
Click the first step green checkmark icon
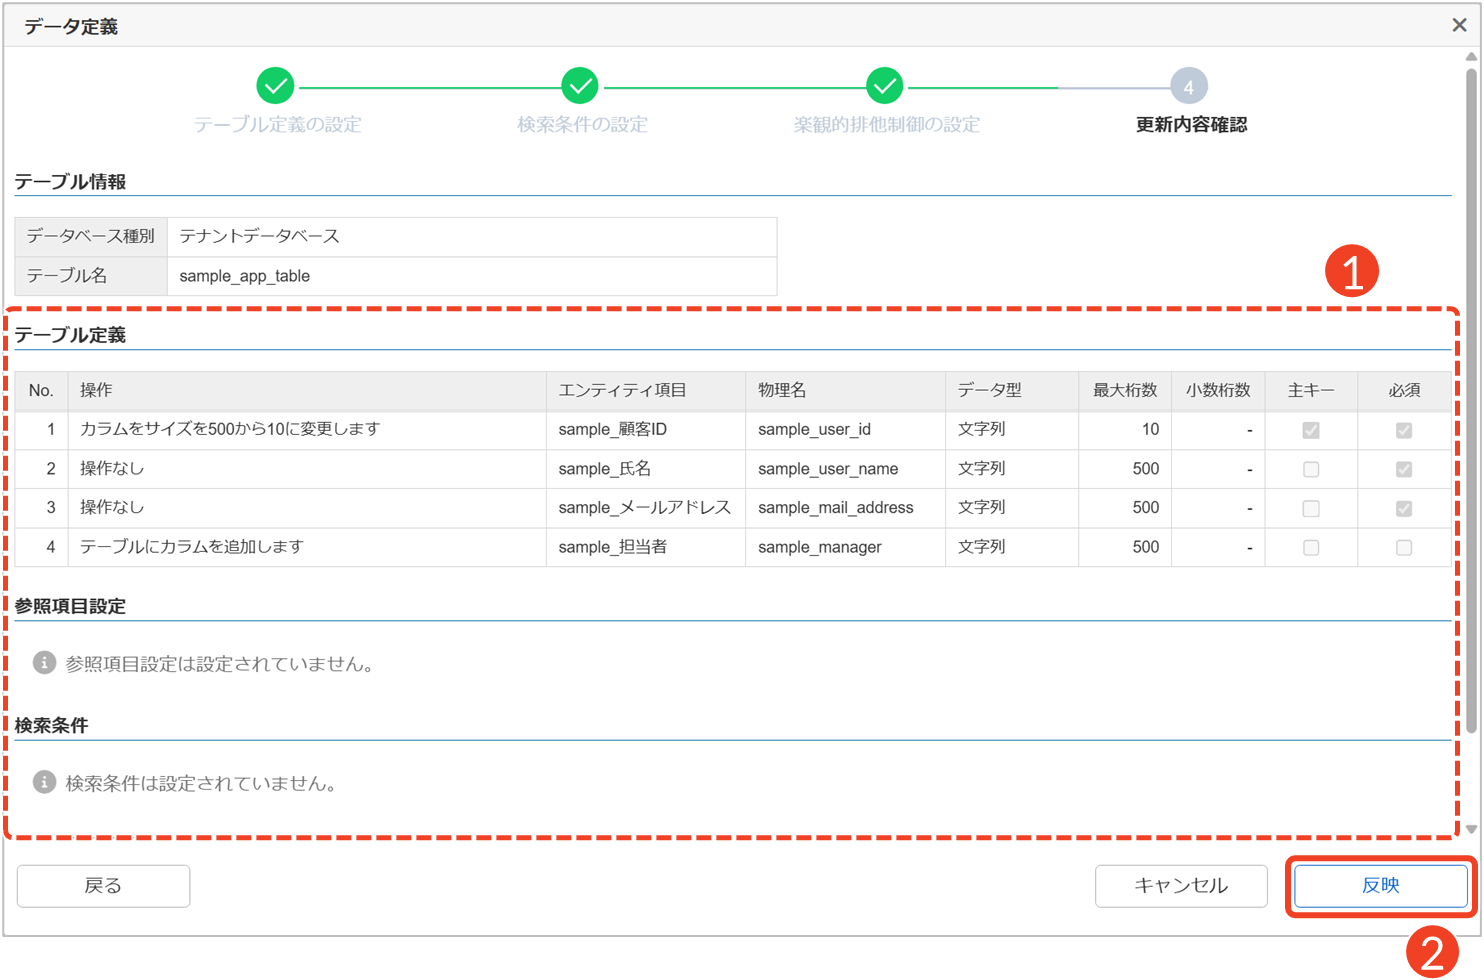pos(275,86)
